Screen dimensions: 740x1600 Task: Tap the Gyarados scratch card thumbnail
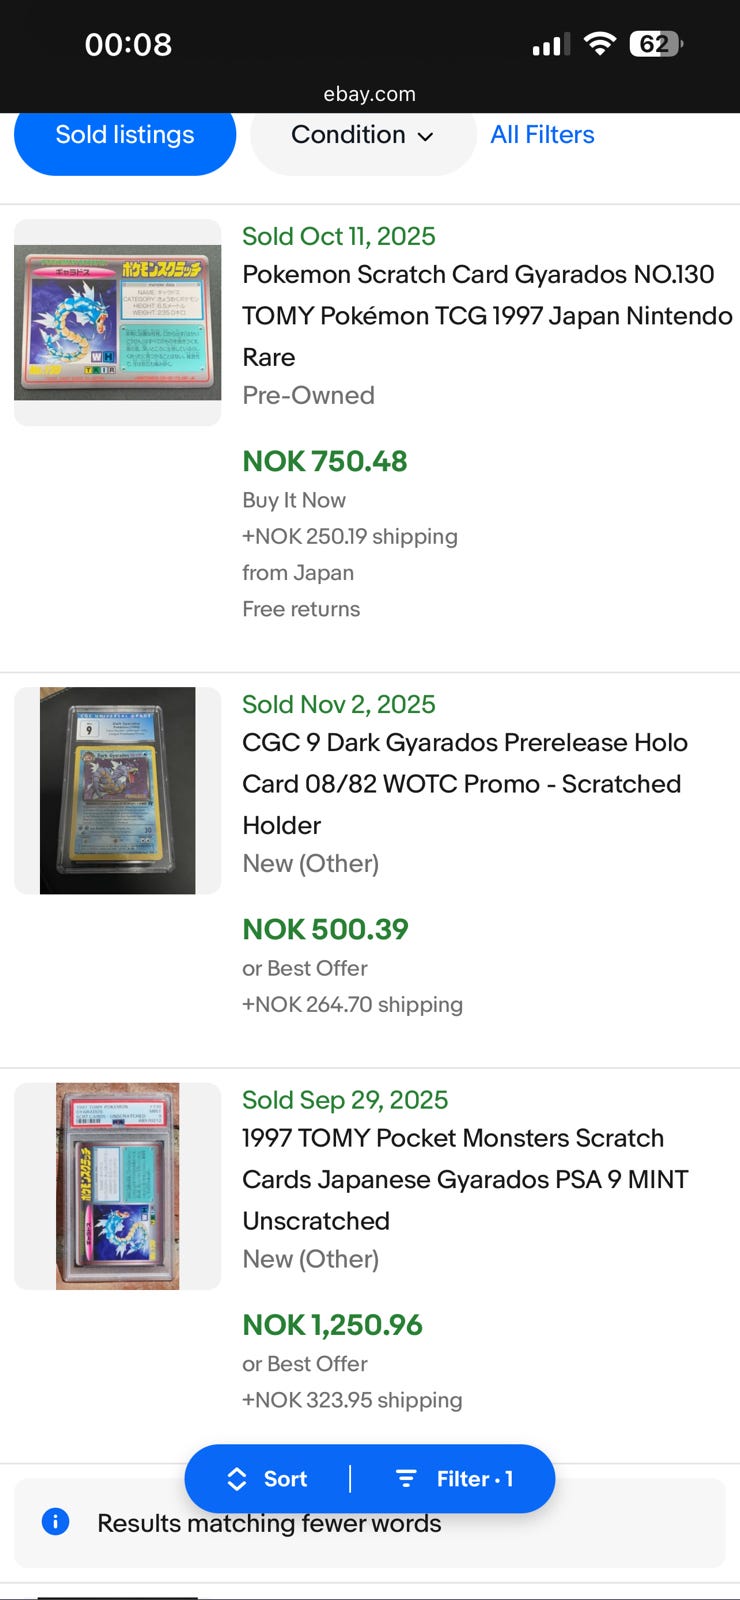118,322
